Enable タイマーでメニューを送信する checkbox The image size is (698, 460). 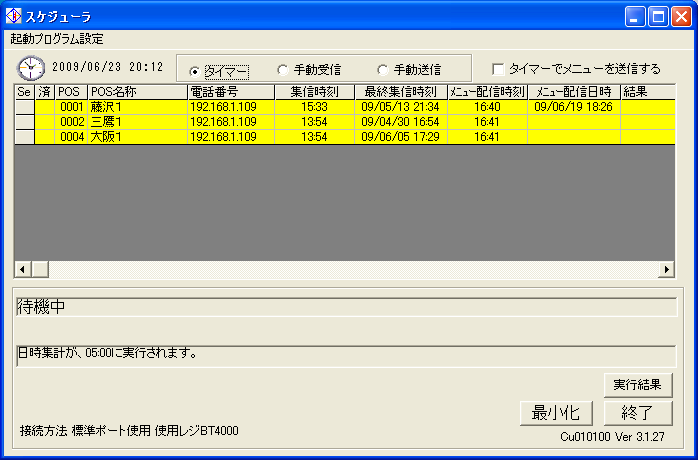pyautogui.click(x=498, y=69)
